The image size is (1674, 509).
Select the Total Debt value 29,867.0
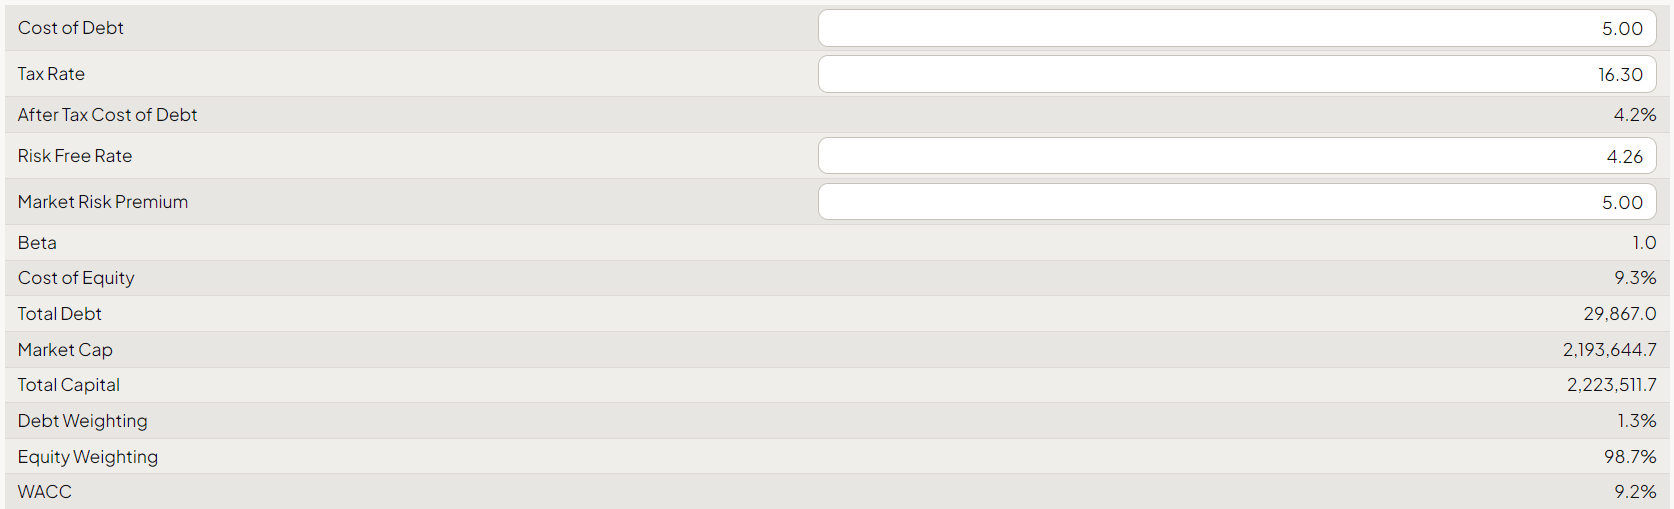1619,314
